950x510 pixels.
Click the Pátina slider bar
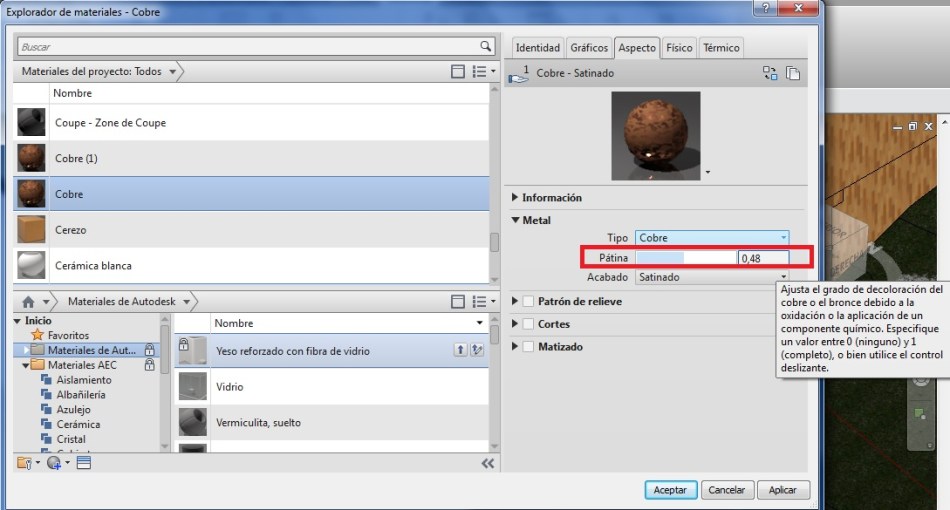685,258
